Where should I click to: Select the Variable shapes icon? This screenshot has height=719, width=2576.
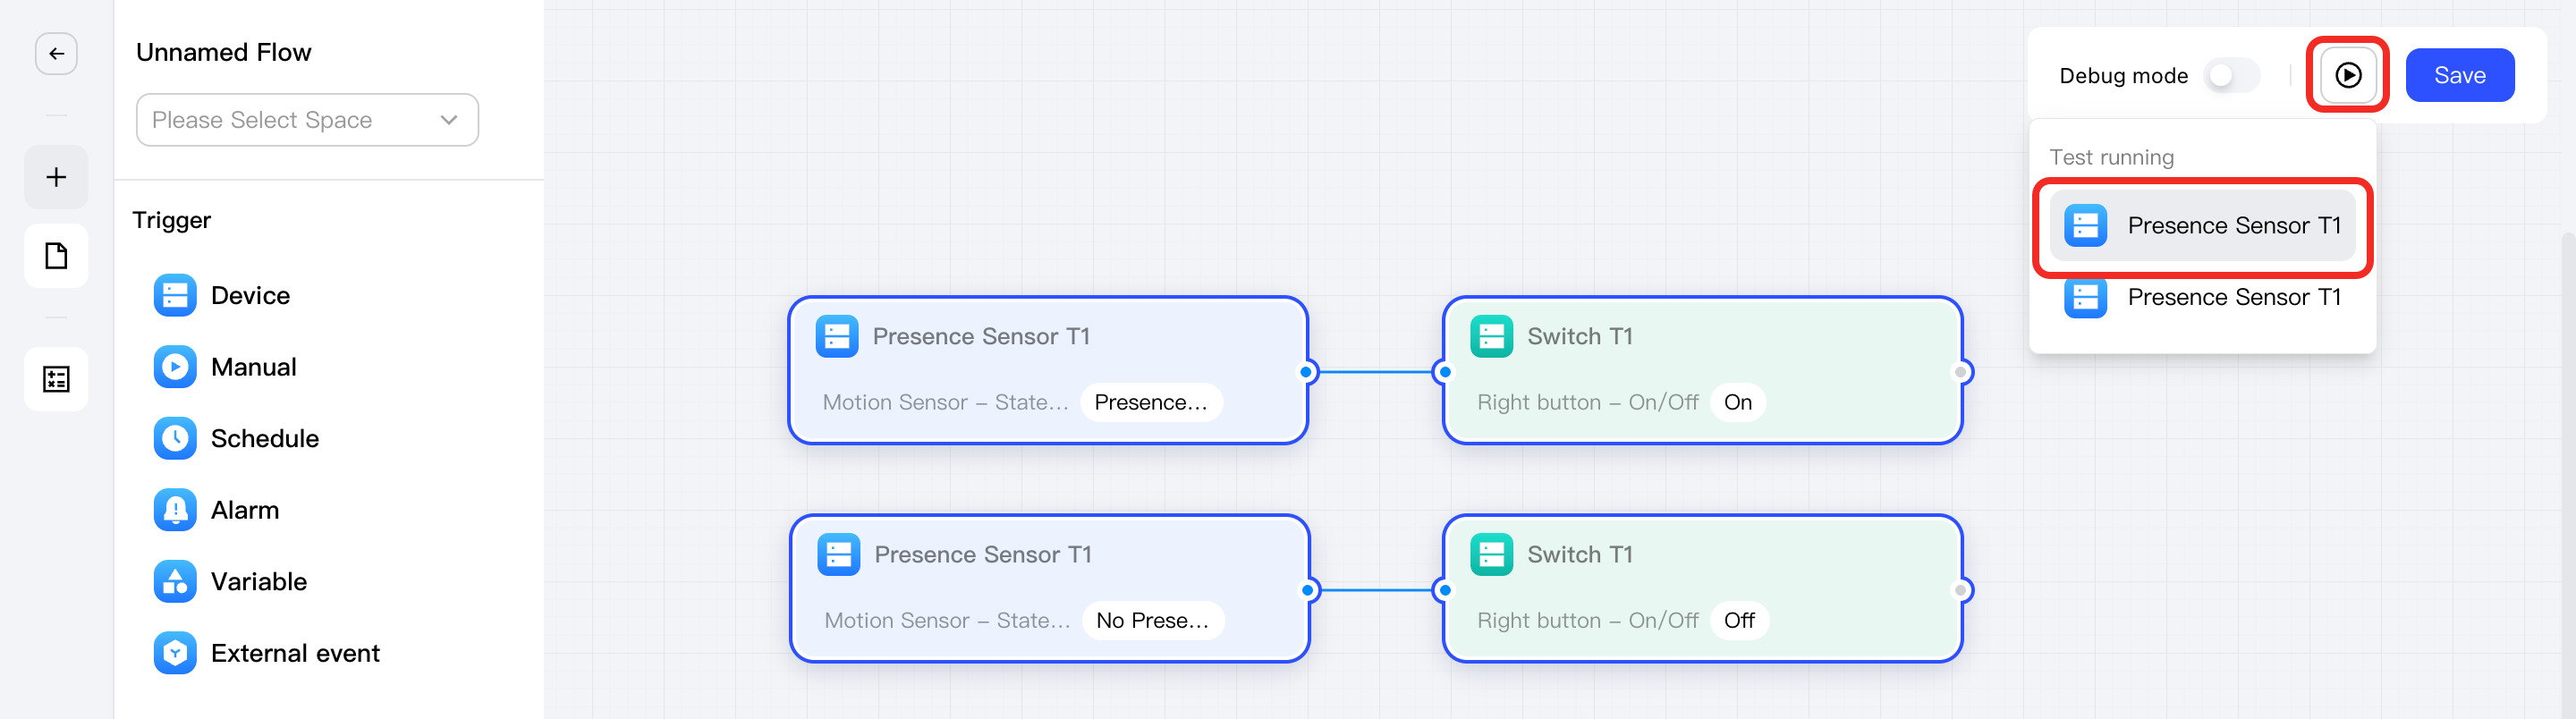tap(175, 581)
